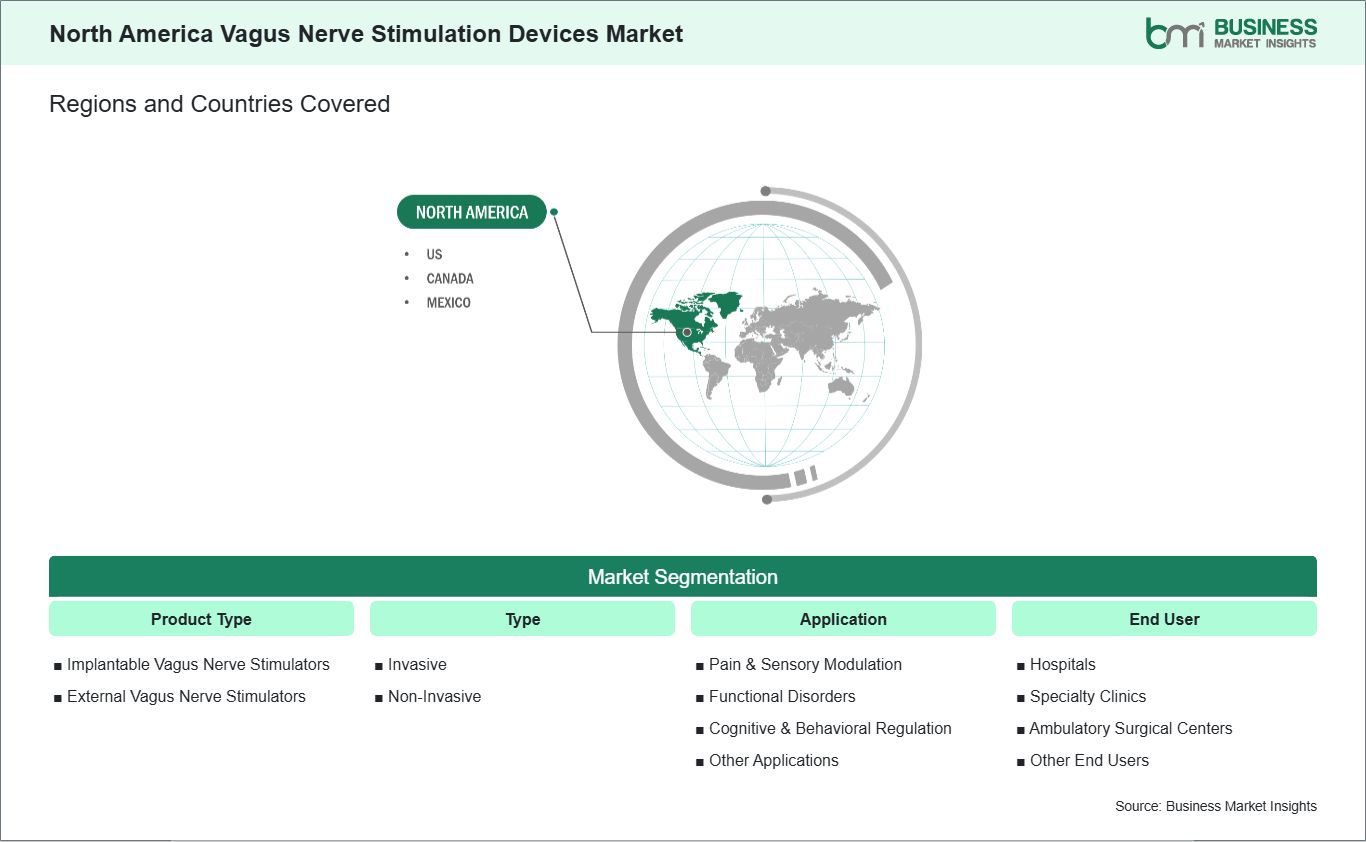Viewport: 1366px width, 842px height.
Task: Click the Market Segmentation green banner
Action: pos(683,577)
